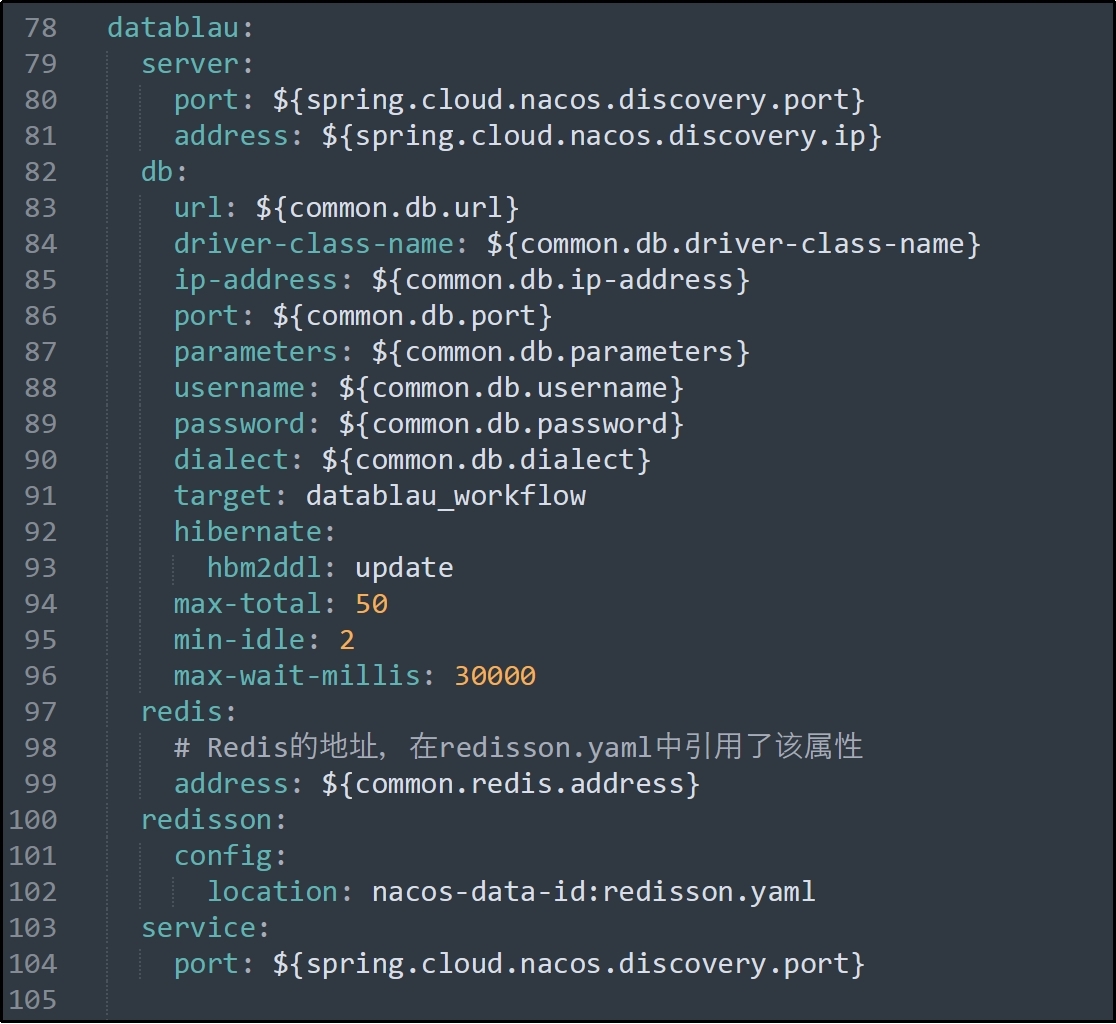Image resolution: width=1116 pixels, height=1024 pixels.
Task: Click line number 78 in gutter
Action: tap(41, 28)
